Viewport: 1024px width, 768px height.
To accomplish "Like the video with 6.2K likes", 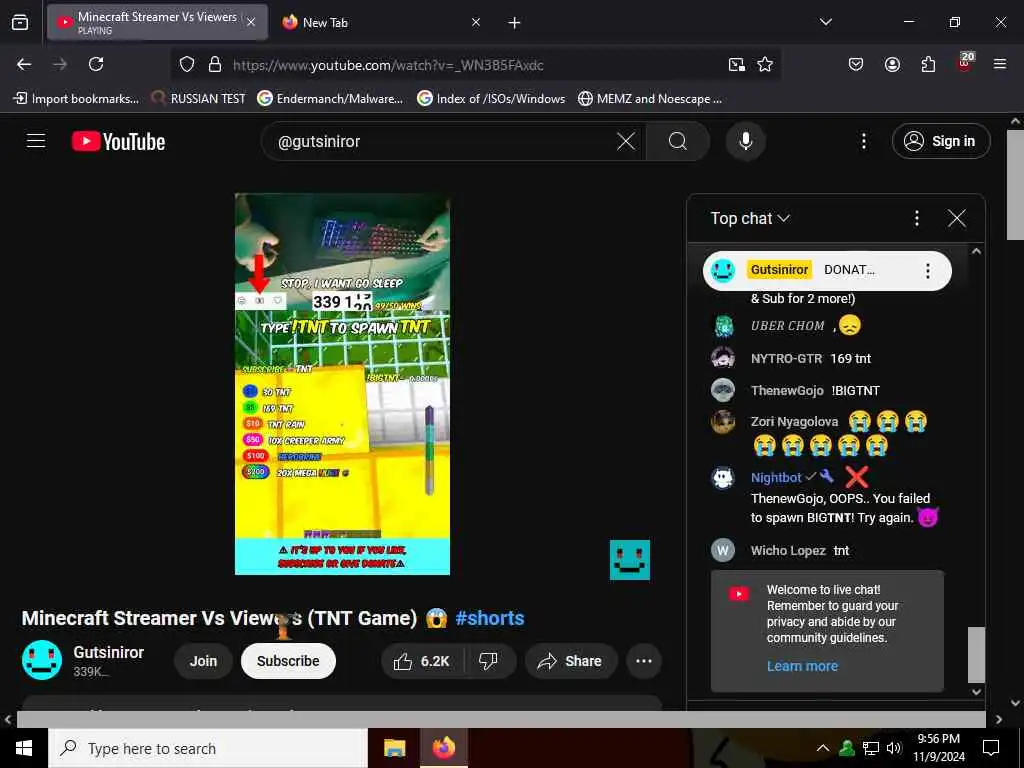I will coord(422,662).
